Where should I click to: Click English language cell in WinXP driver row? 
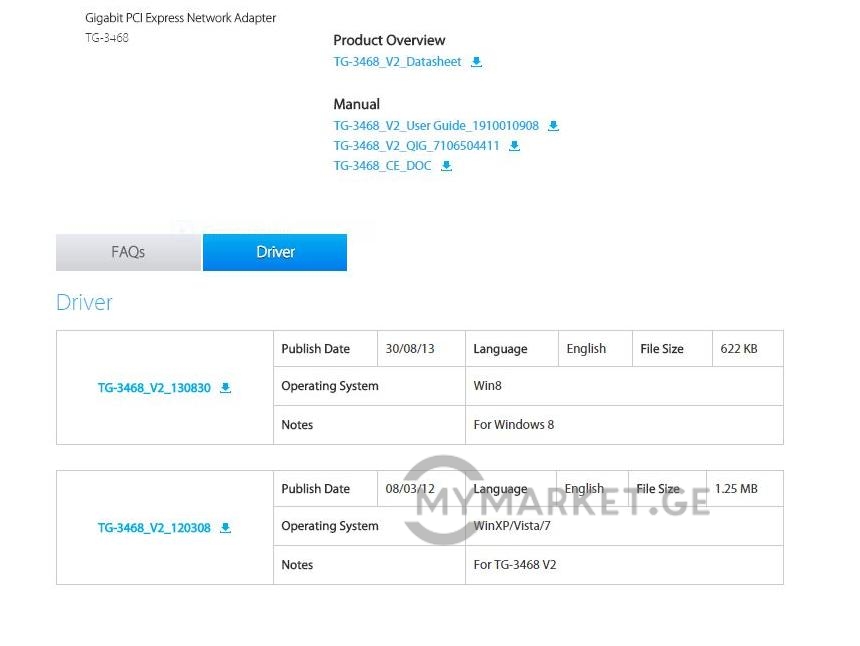(592, 489)
